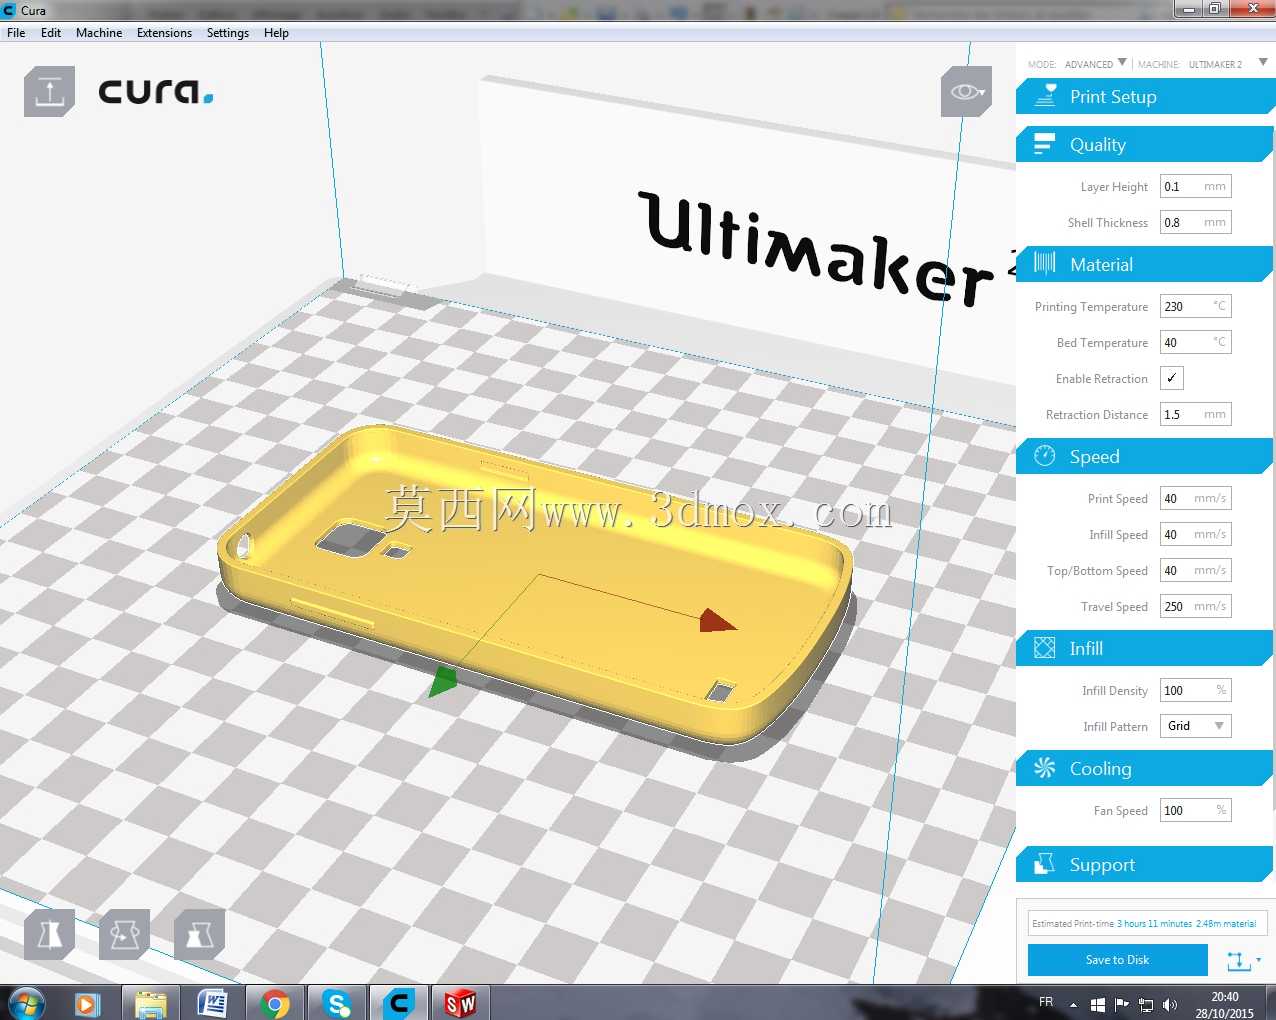Open the Edit menu
Viewport: 1276px width, 1020px height.
pos(51,32)
